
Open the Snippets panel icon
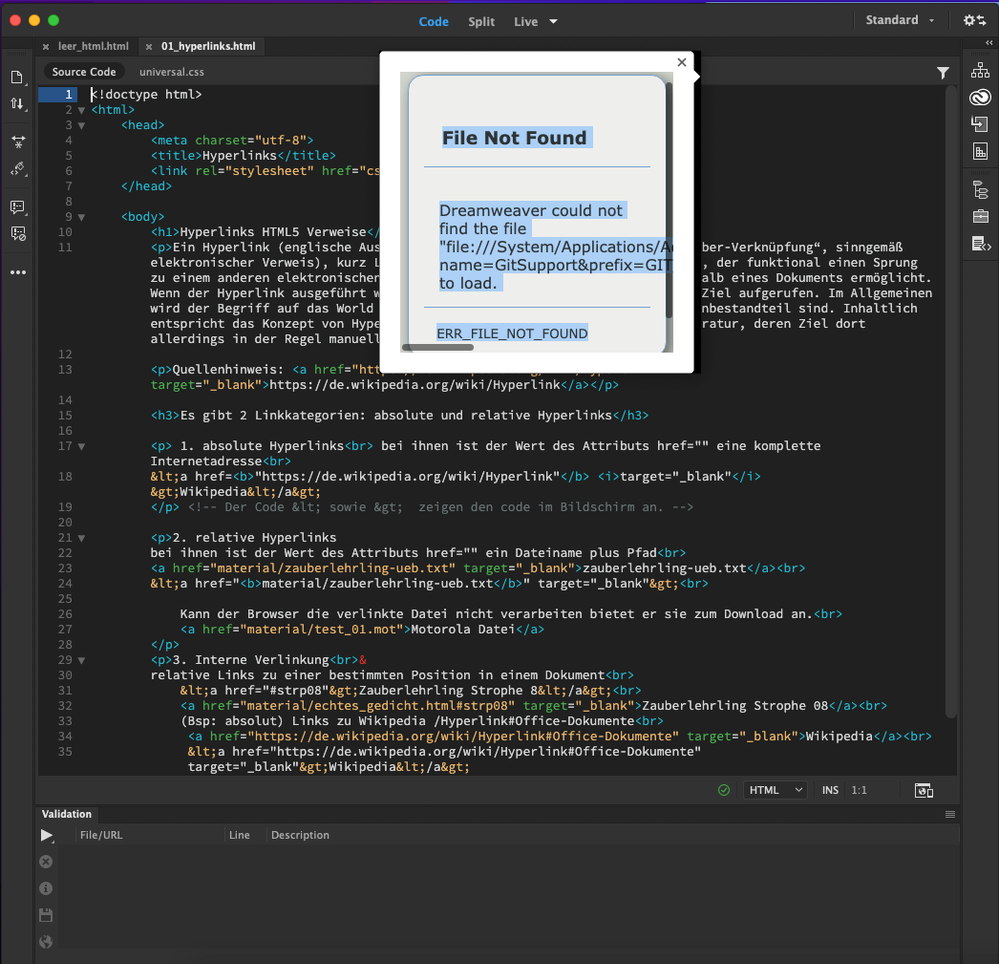(979, 244)
